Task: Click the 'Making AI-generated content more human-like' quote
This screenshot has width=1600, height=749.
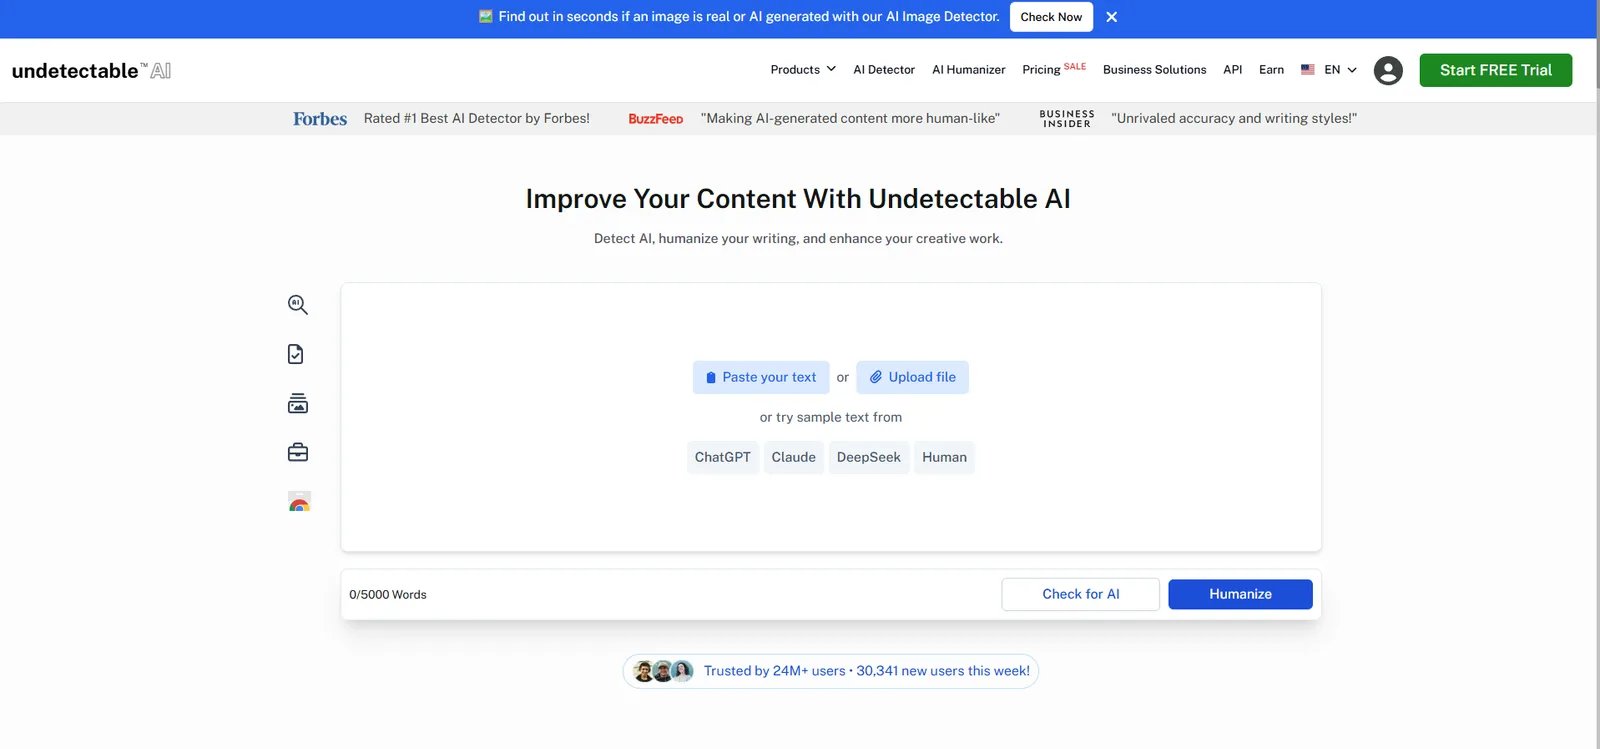Action: pos(850,118)
